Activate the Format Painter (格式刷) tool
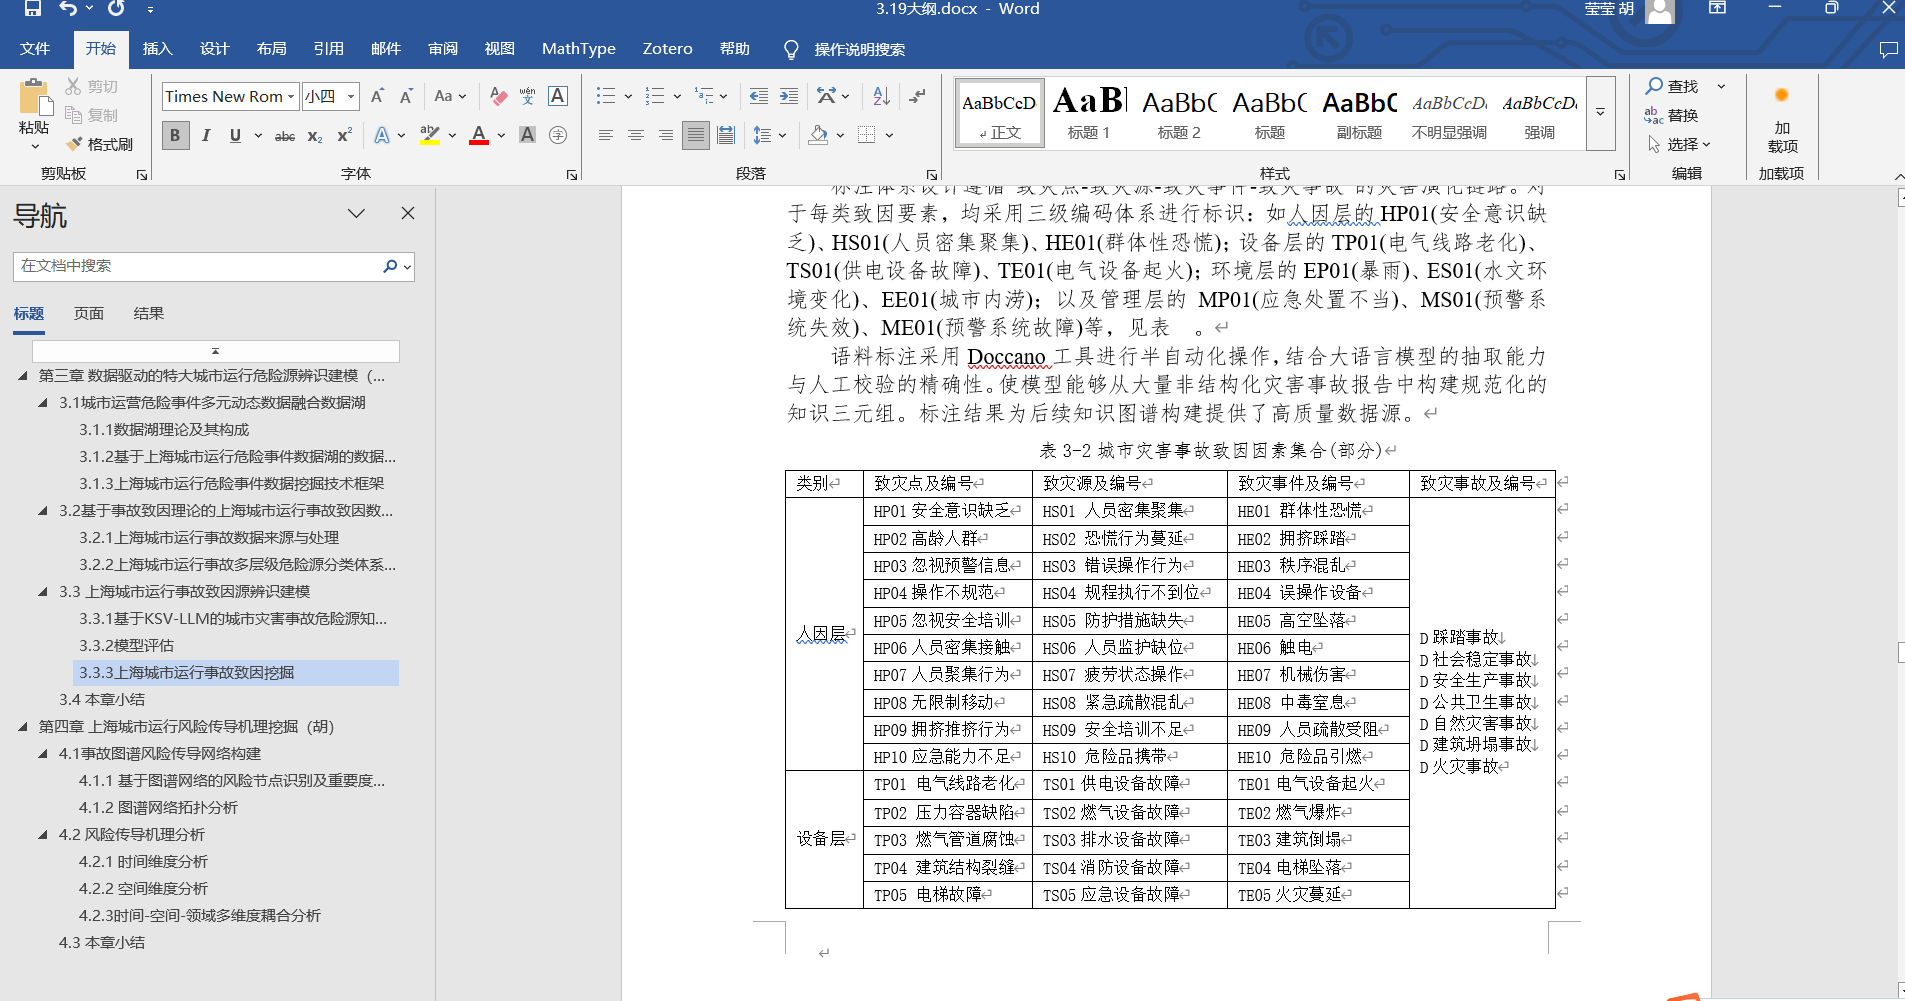 pos(99,144)
